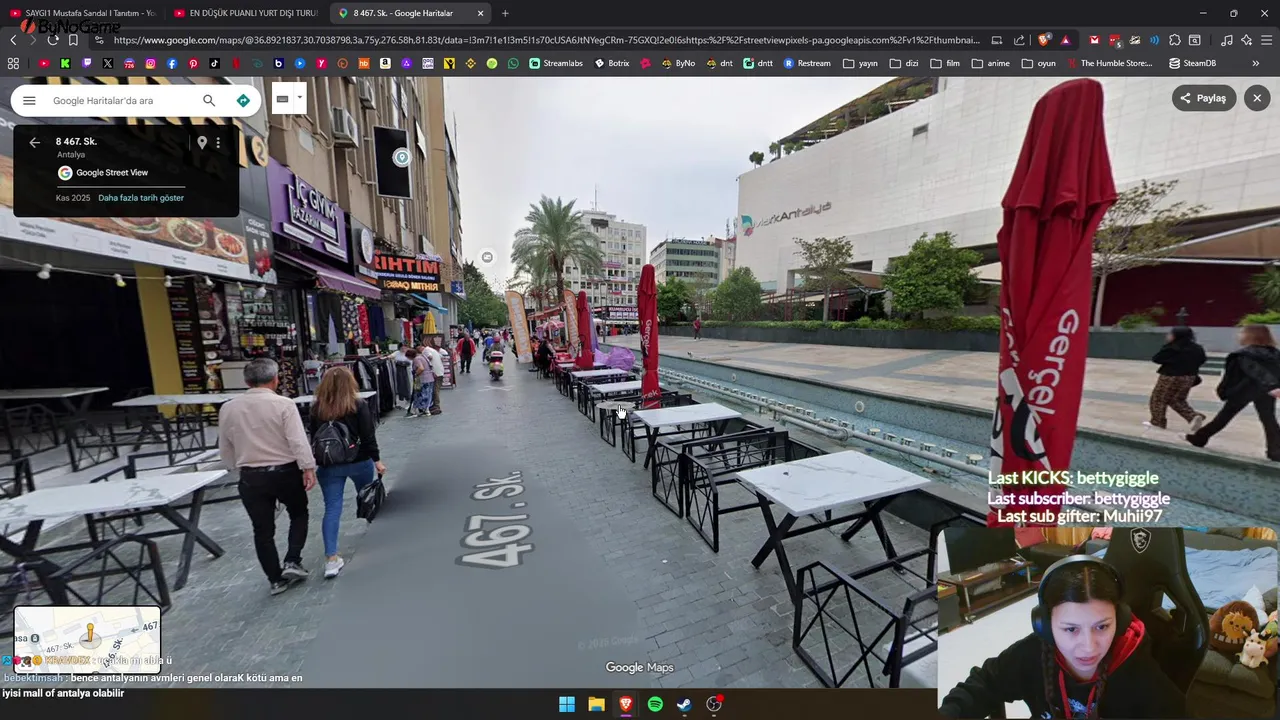
Task: Expand the anime bookmarks folder
Action: [x=990, y=63]
